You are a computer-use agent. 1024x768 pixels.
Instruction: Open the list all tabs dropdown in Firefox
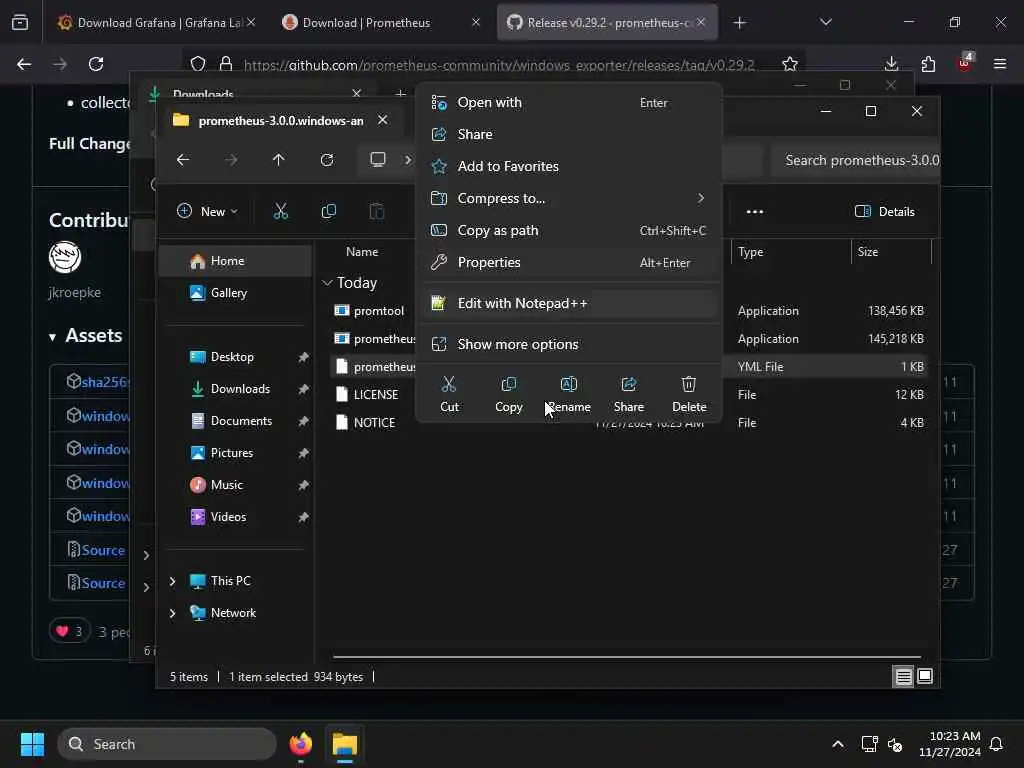tap(825, 22)
